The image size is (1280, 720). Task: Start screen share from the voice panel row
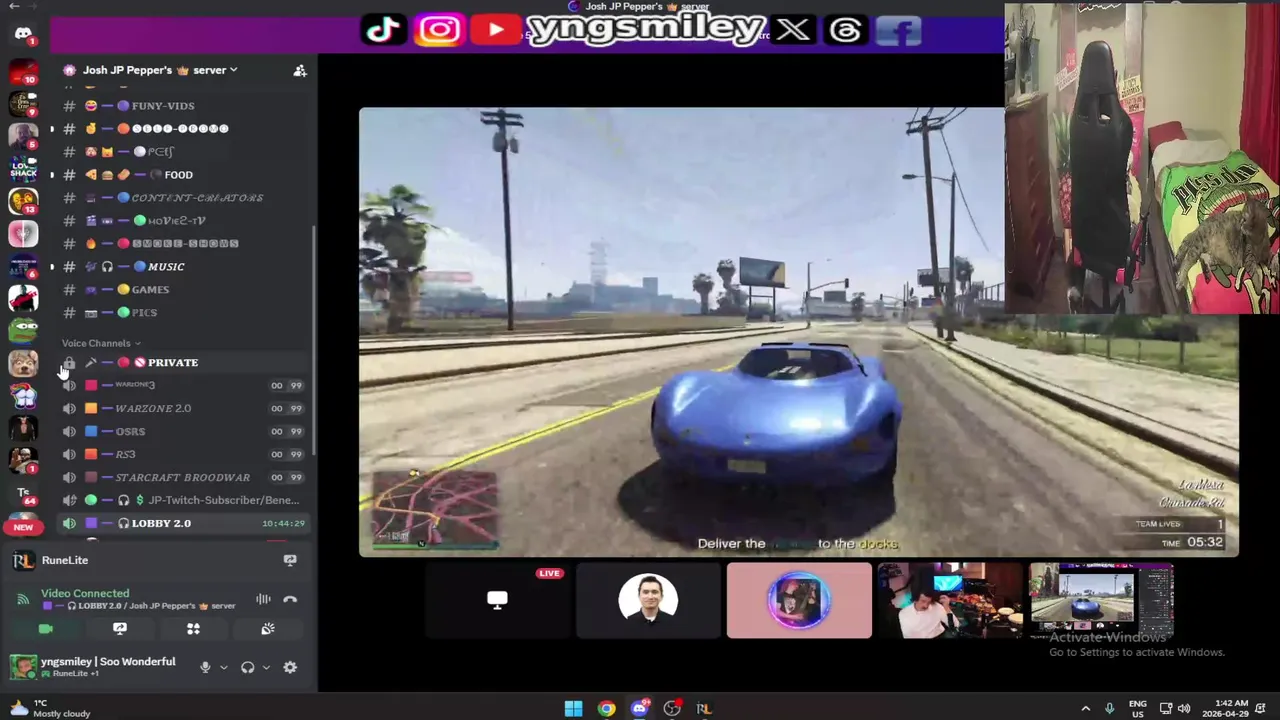(119, 629)
